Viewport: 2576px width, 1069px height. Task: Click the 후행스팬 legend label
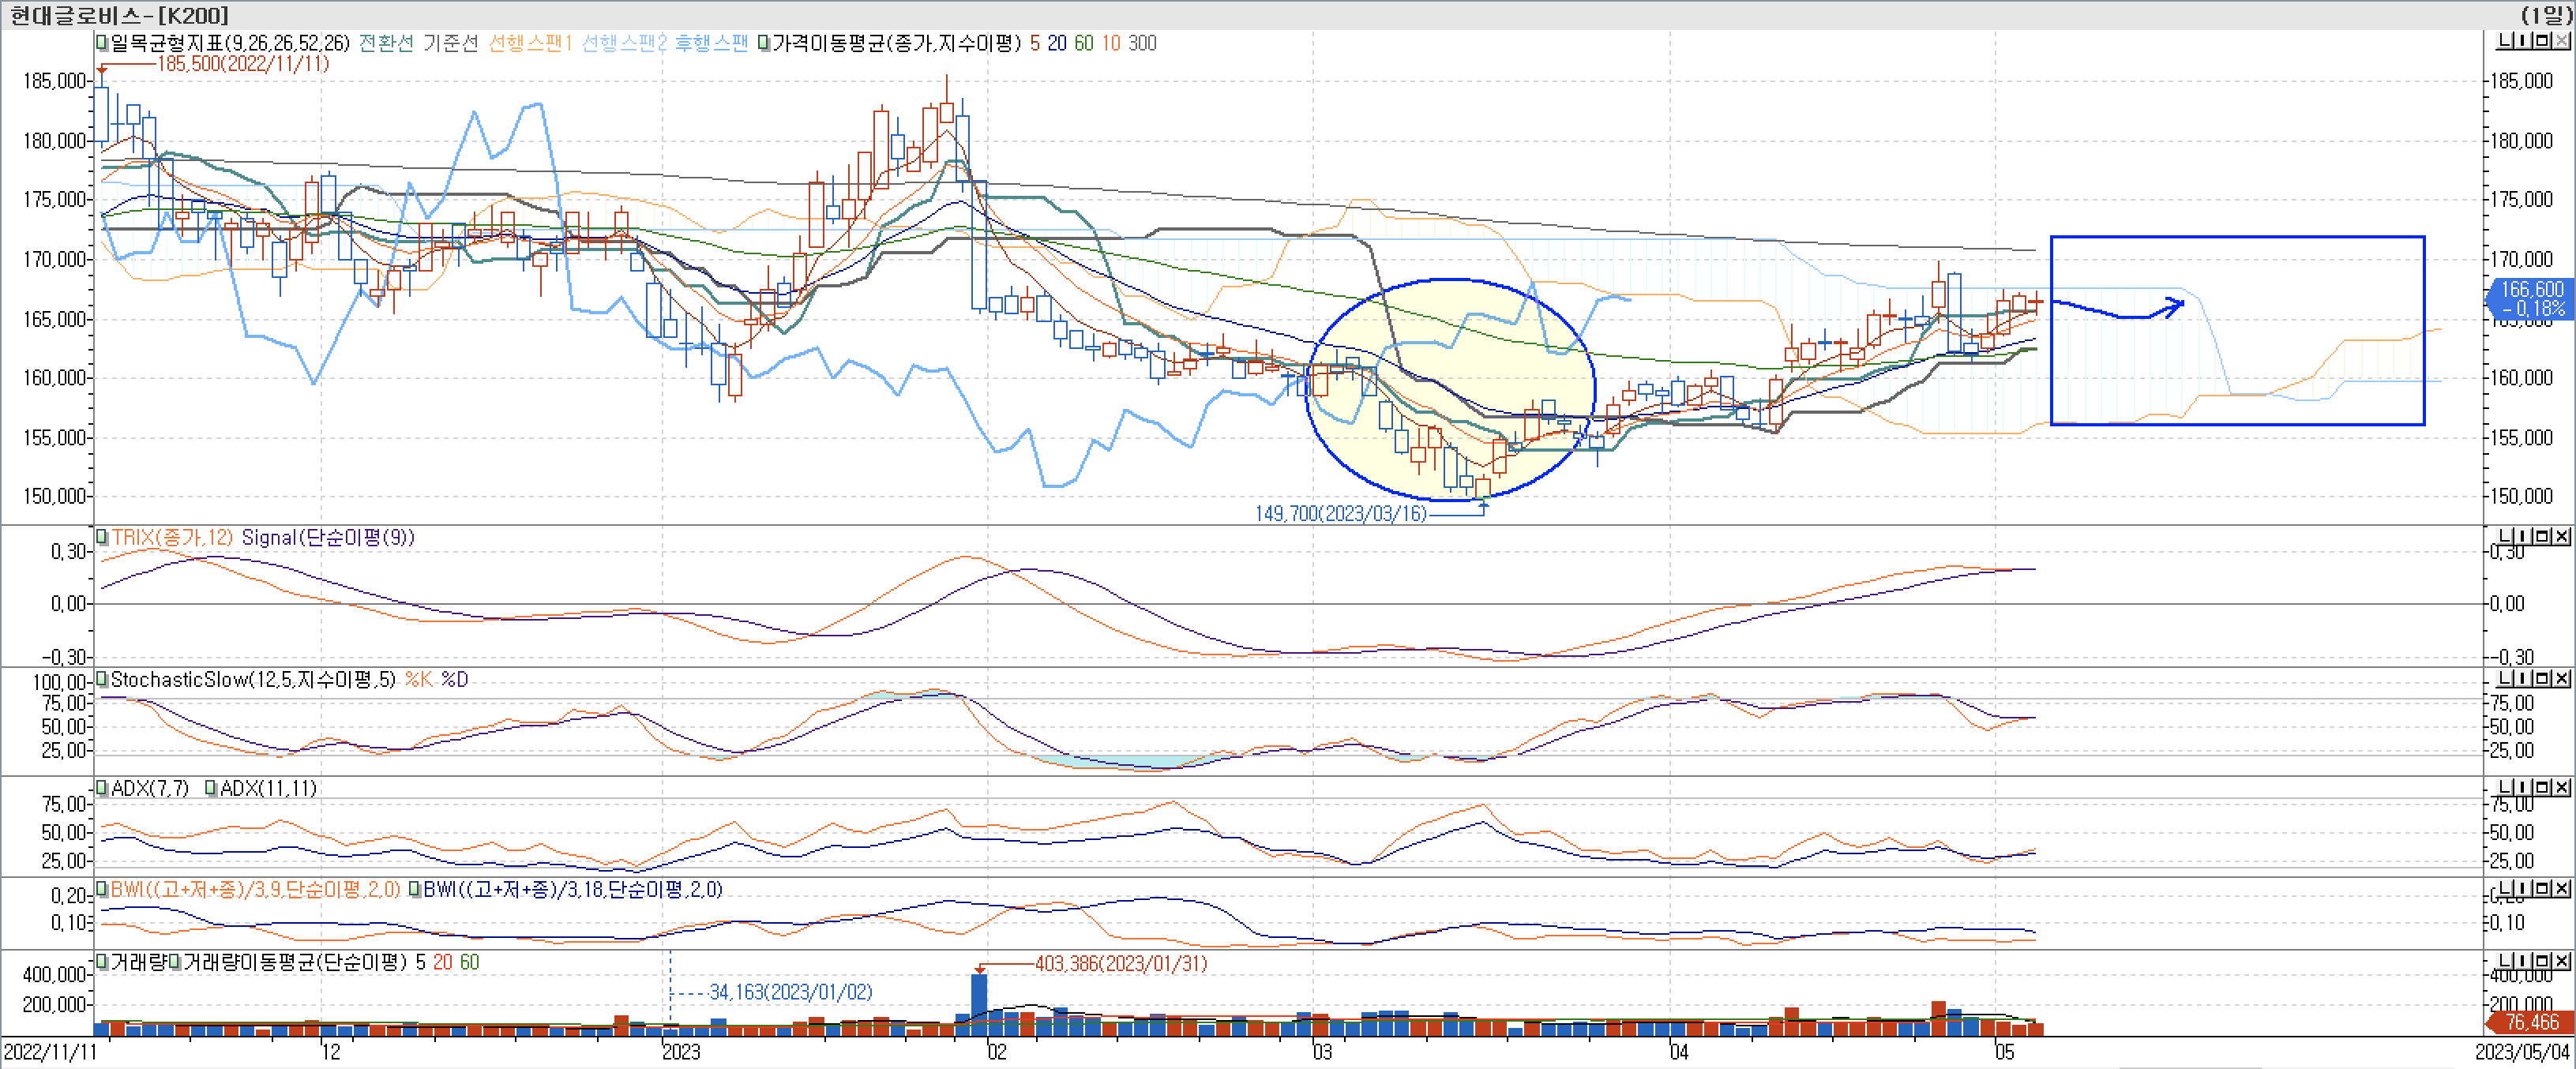coord(711,43)
